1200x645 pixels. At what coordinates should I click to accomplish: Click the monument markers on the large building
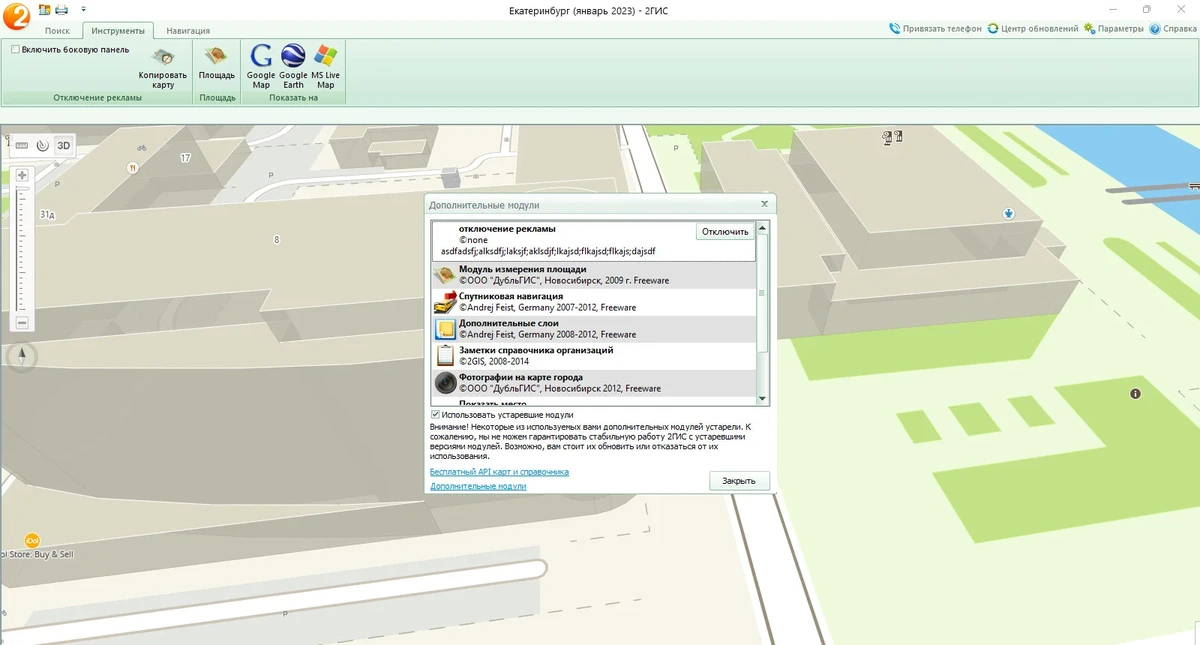[892, 138]
